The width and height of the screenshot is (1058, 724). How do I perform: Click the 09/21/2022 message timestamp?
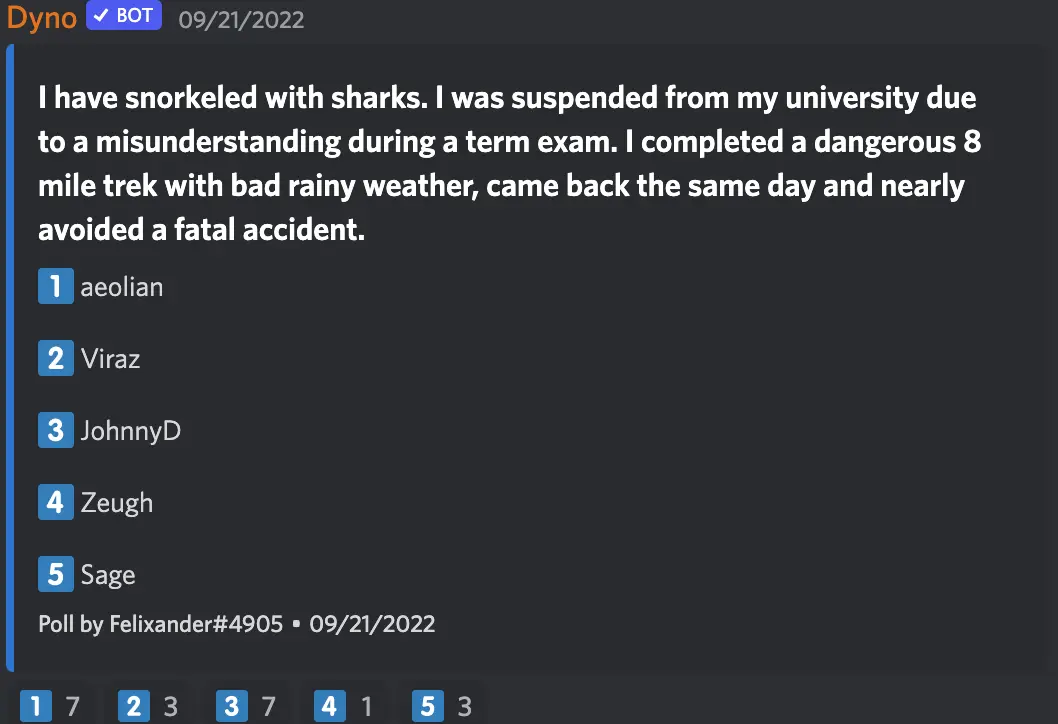[x=241, y=19]
